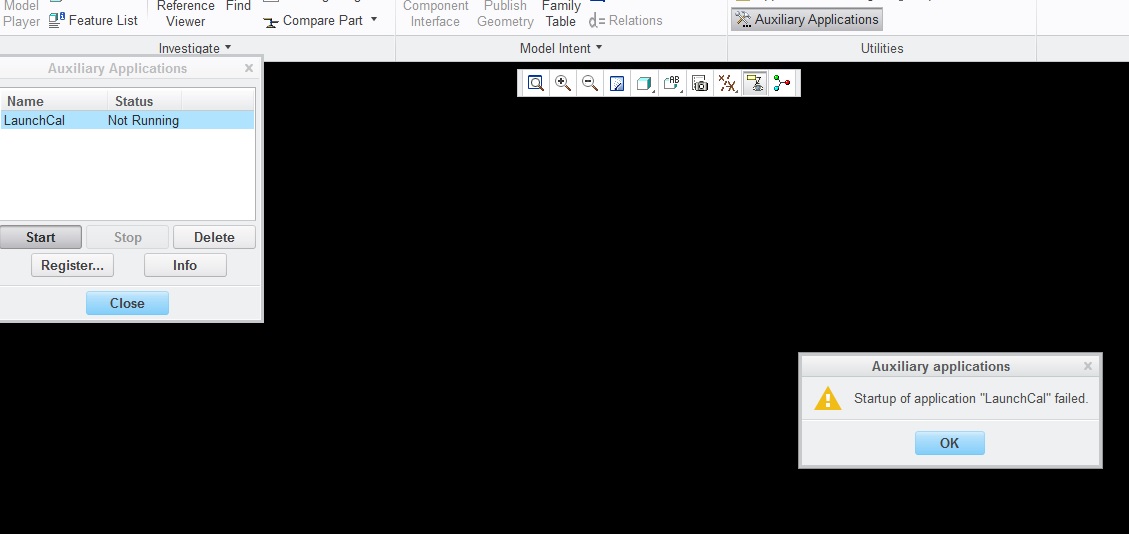Image resolution: width=1129 pixels, height=534 pixels.
Task: Toggle the Annotation Display icon
Action: pyautogui.click(x=755, y=83)
